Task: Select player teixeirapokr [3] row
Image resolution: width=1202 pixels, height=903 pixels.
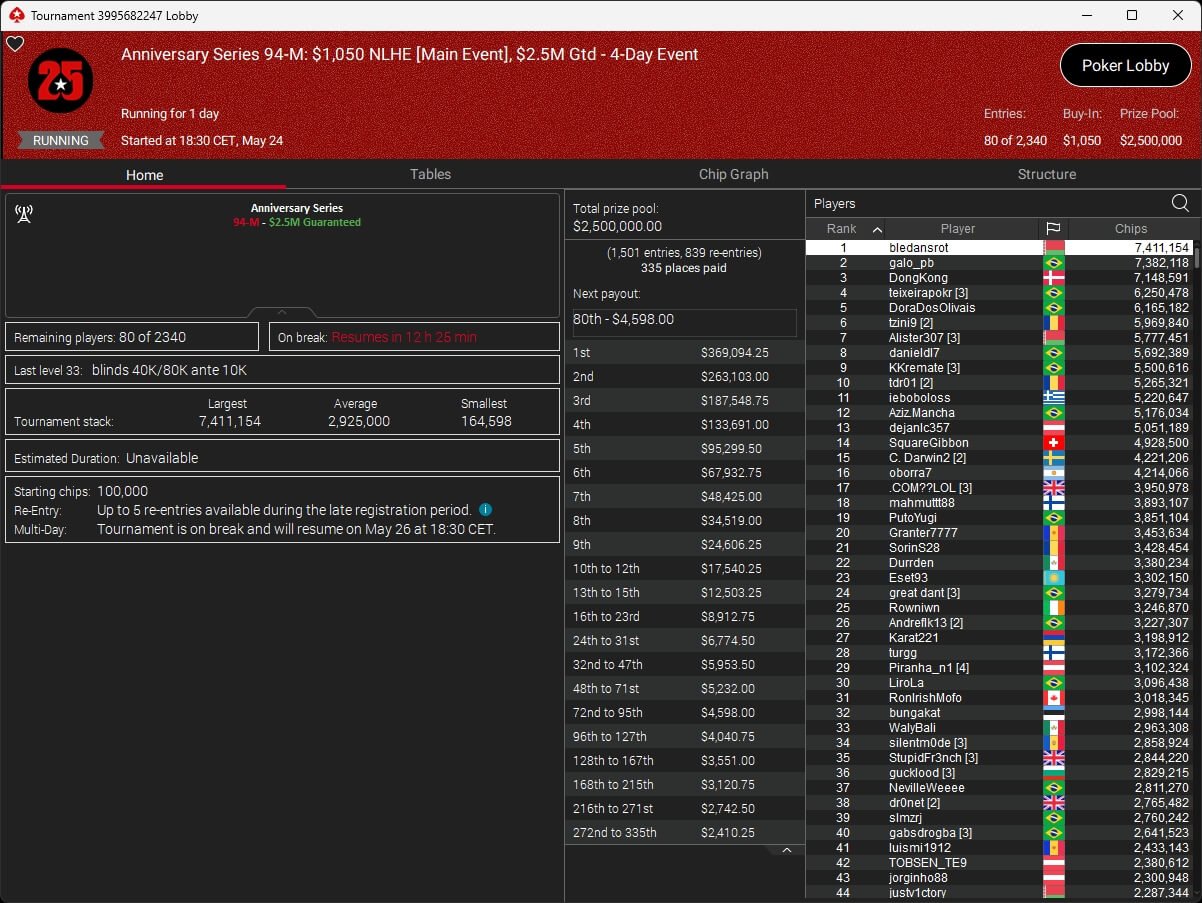Action: pyautogui.click(x=998, y=292)
